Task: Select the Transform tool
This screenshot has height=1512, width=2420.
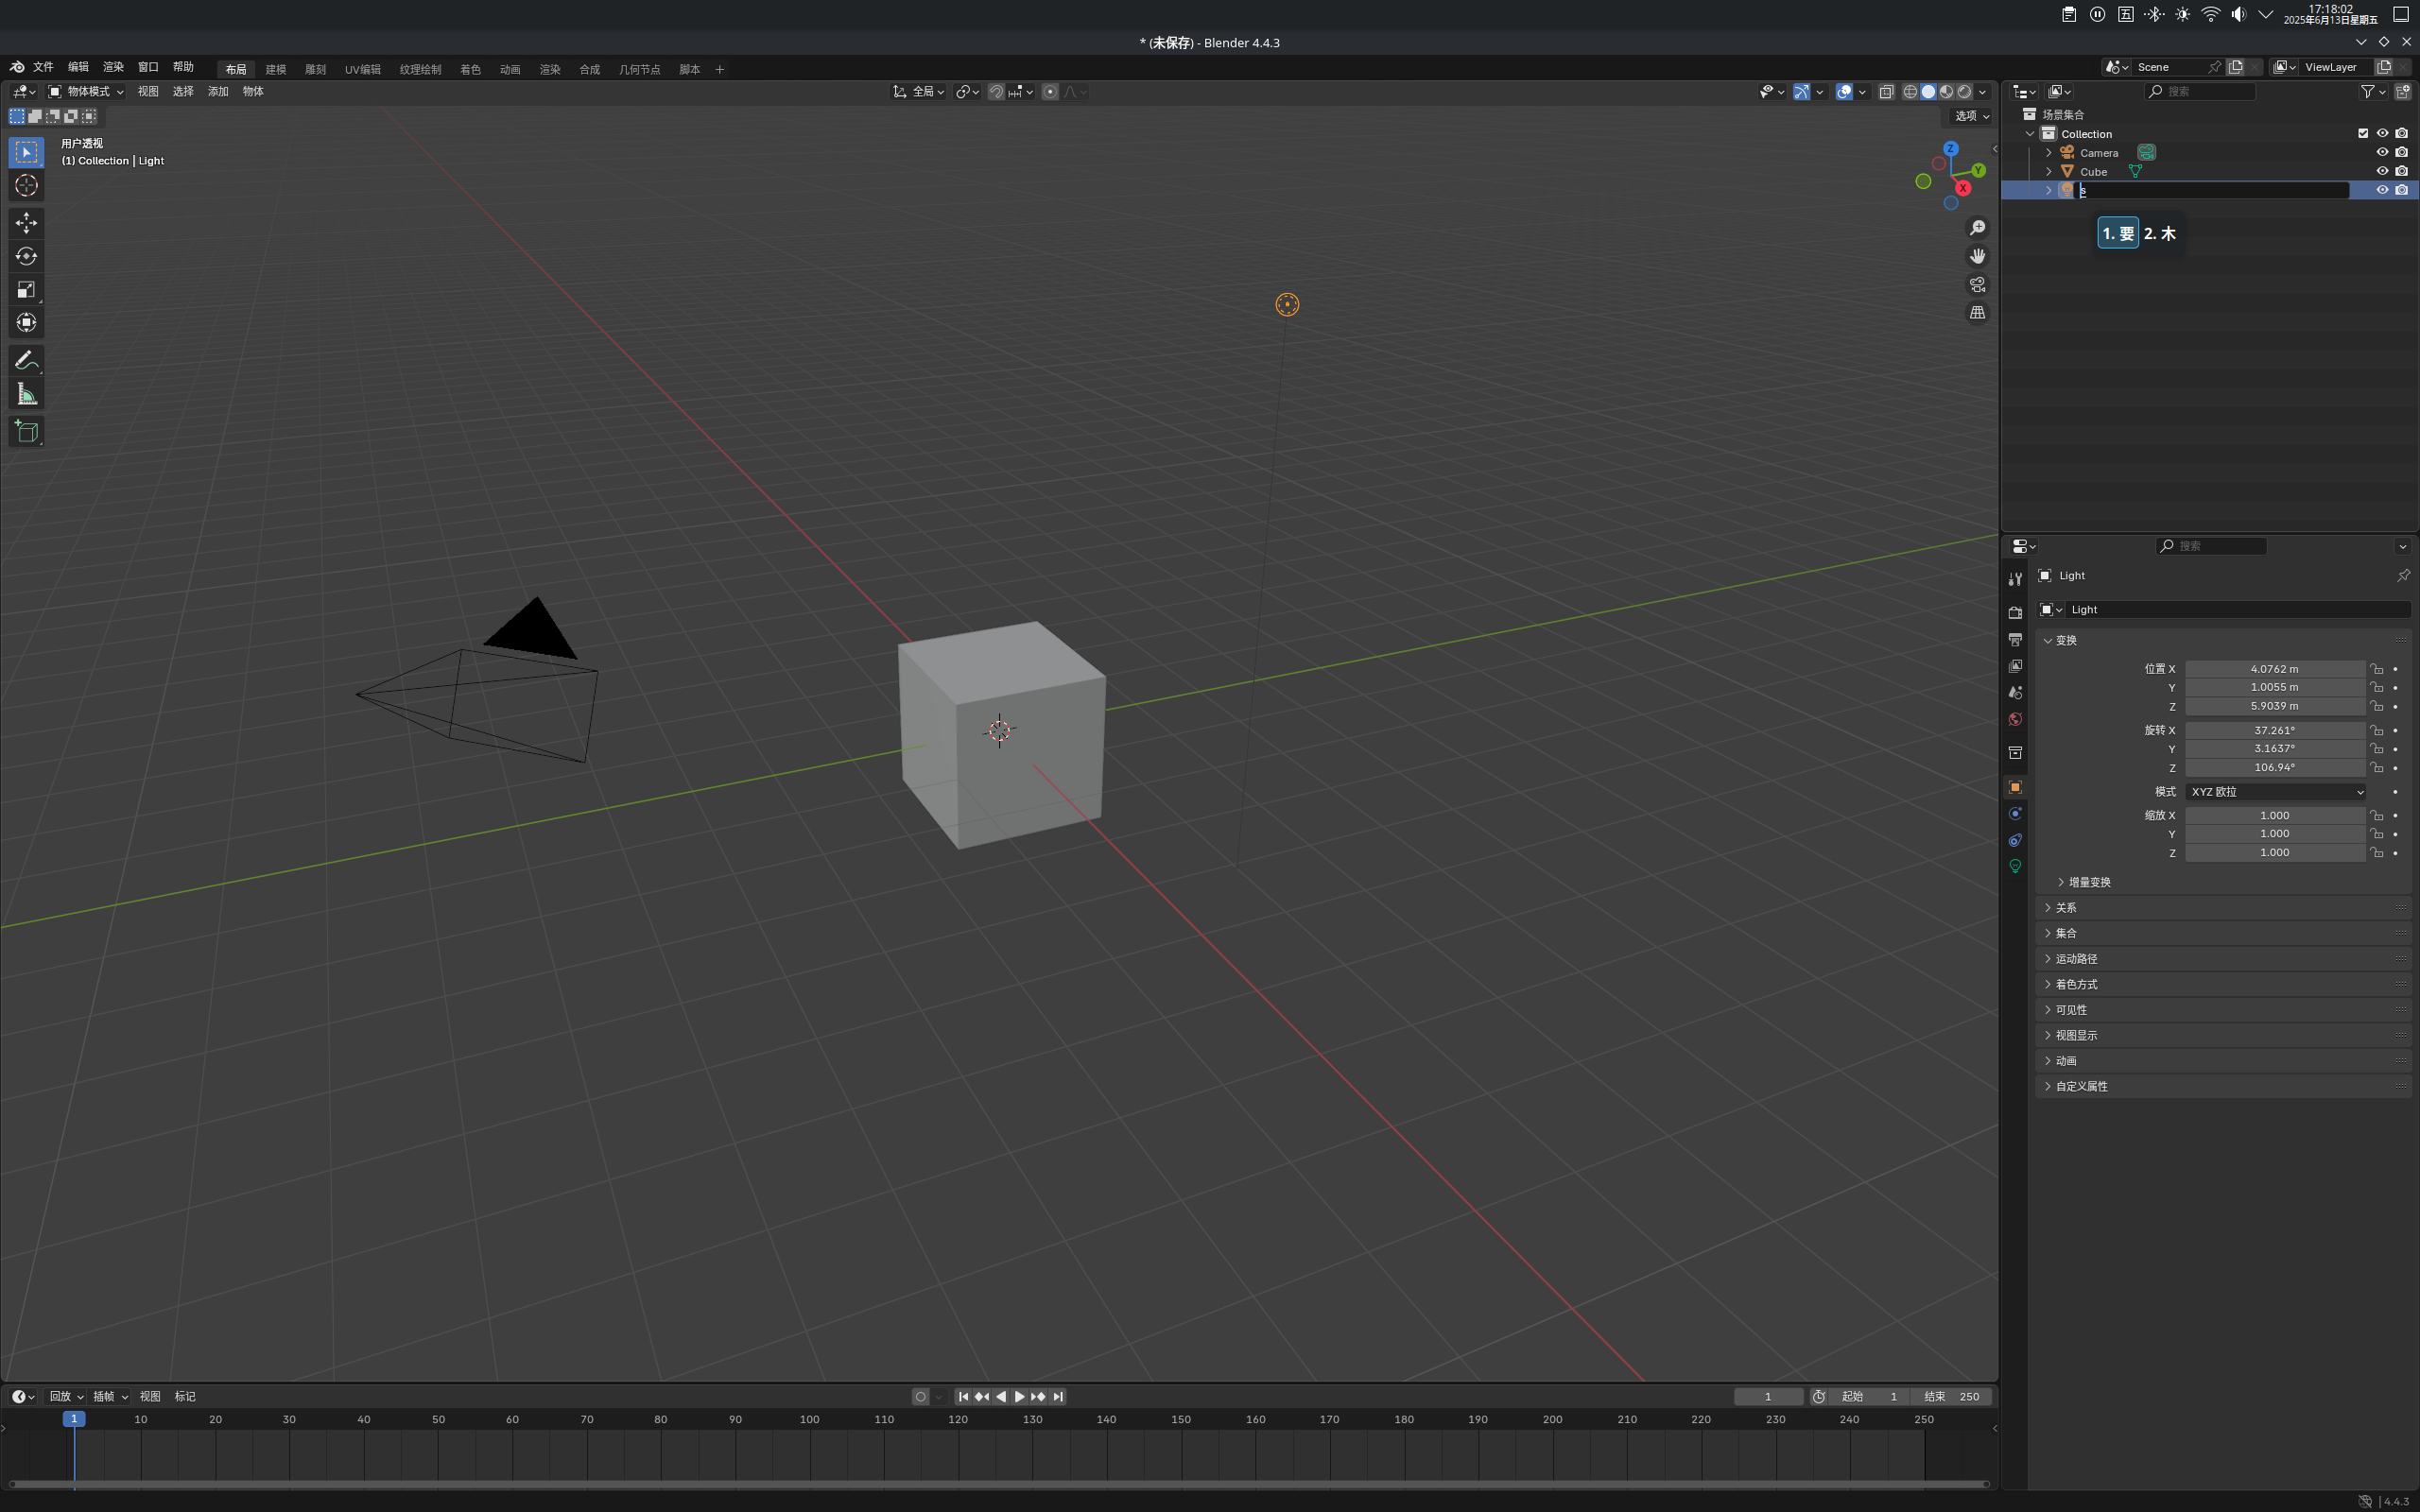Action: click(x=27, y=323)
